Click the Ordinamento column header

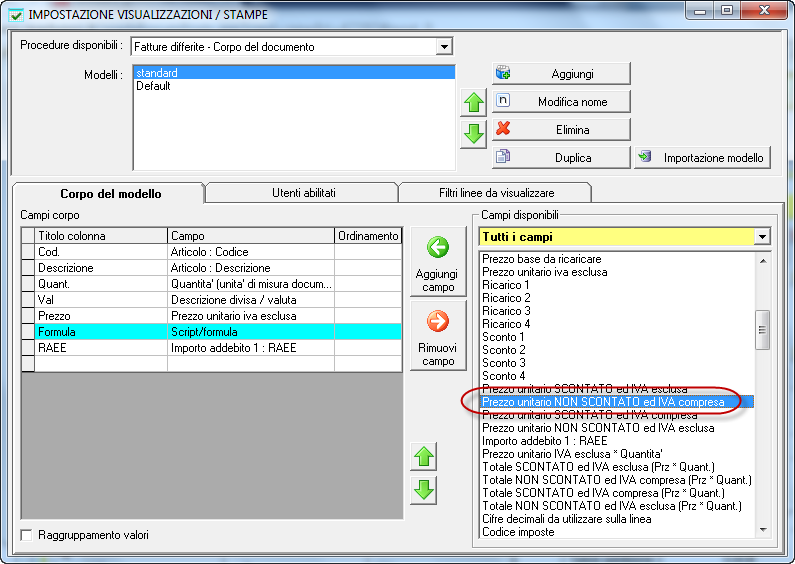pos(368,236)
